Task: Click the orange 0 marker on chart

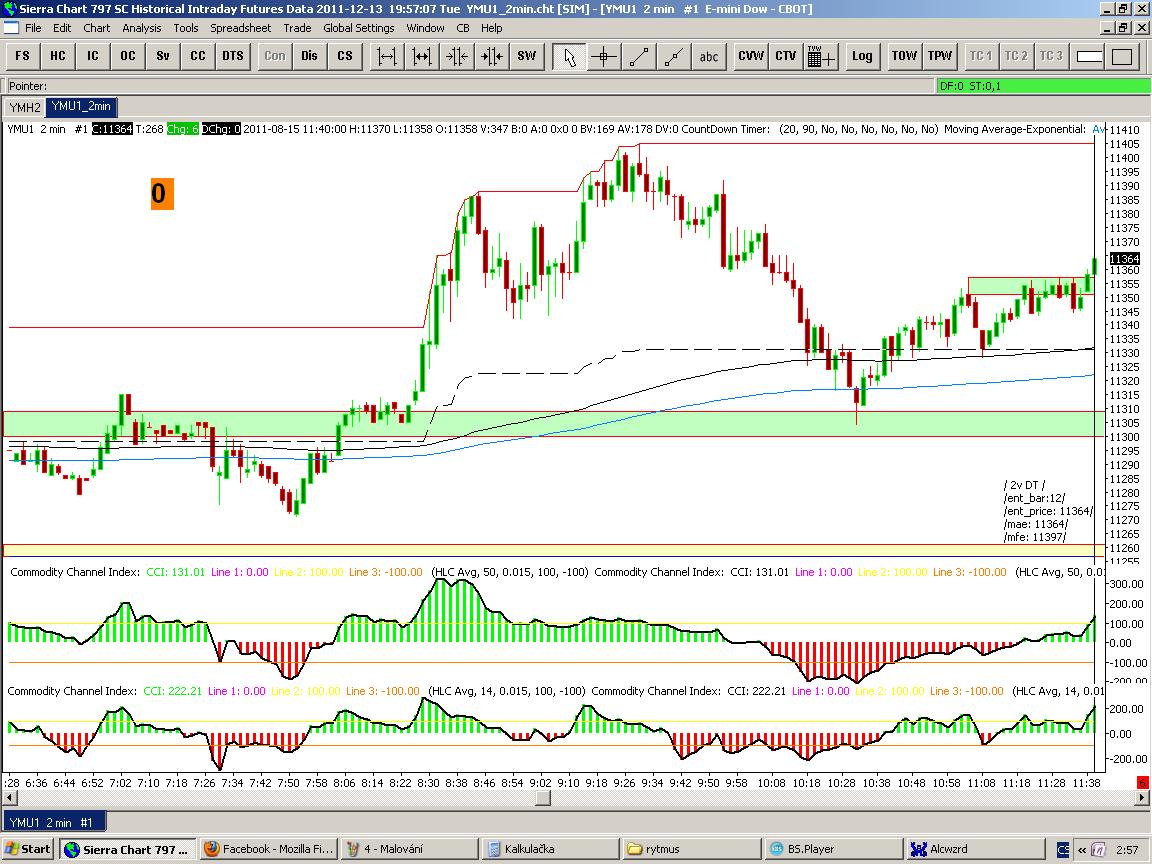Action: (x=162, y=193)
